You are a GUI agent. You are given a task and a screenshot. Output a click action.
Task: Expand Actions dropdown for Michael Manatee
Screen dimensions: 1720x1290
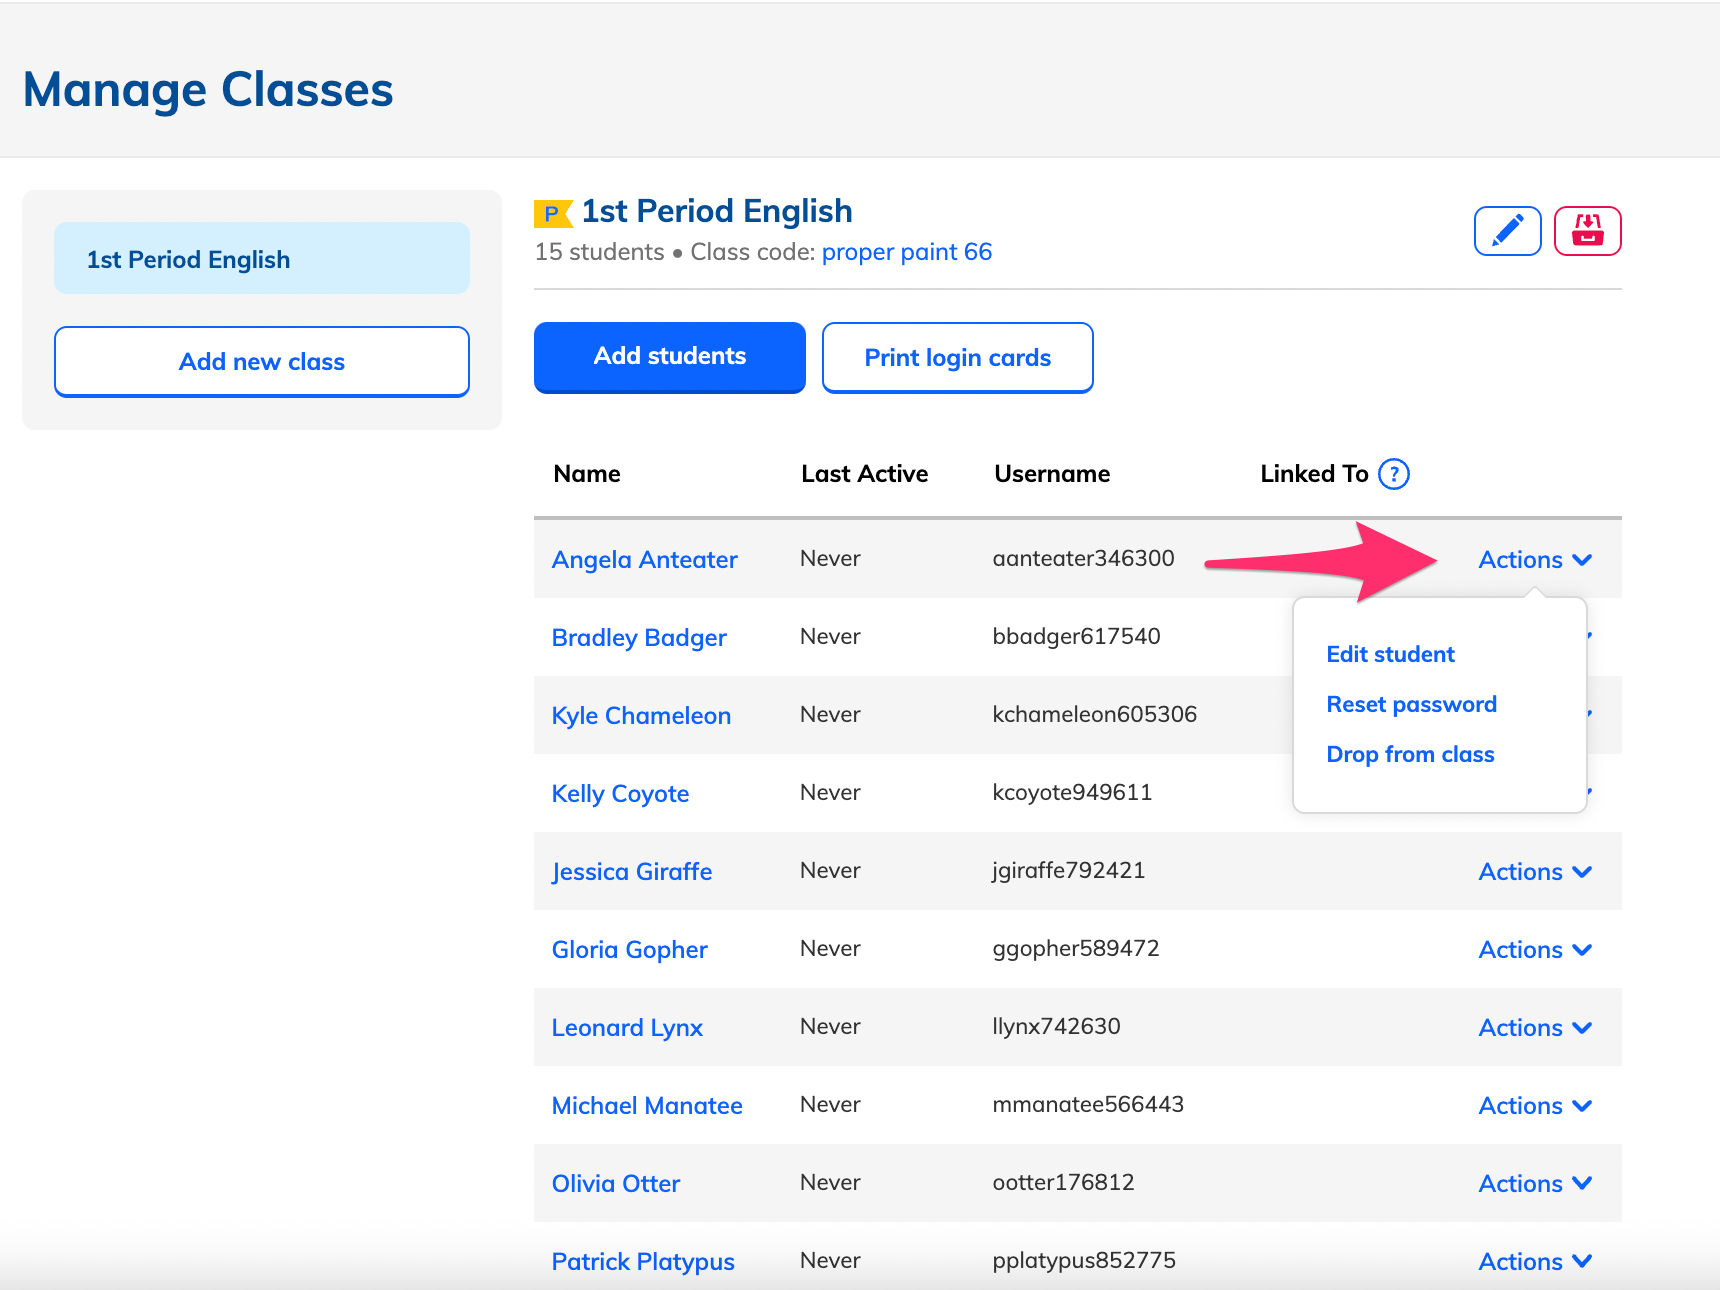pos(1535,1106)
